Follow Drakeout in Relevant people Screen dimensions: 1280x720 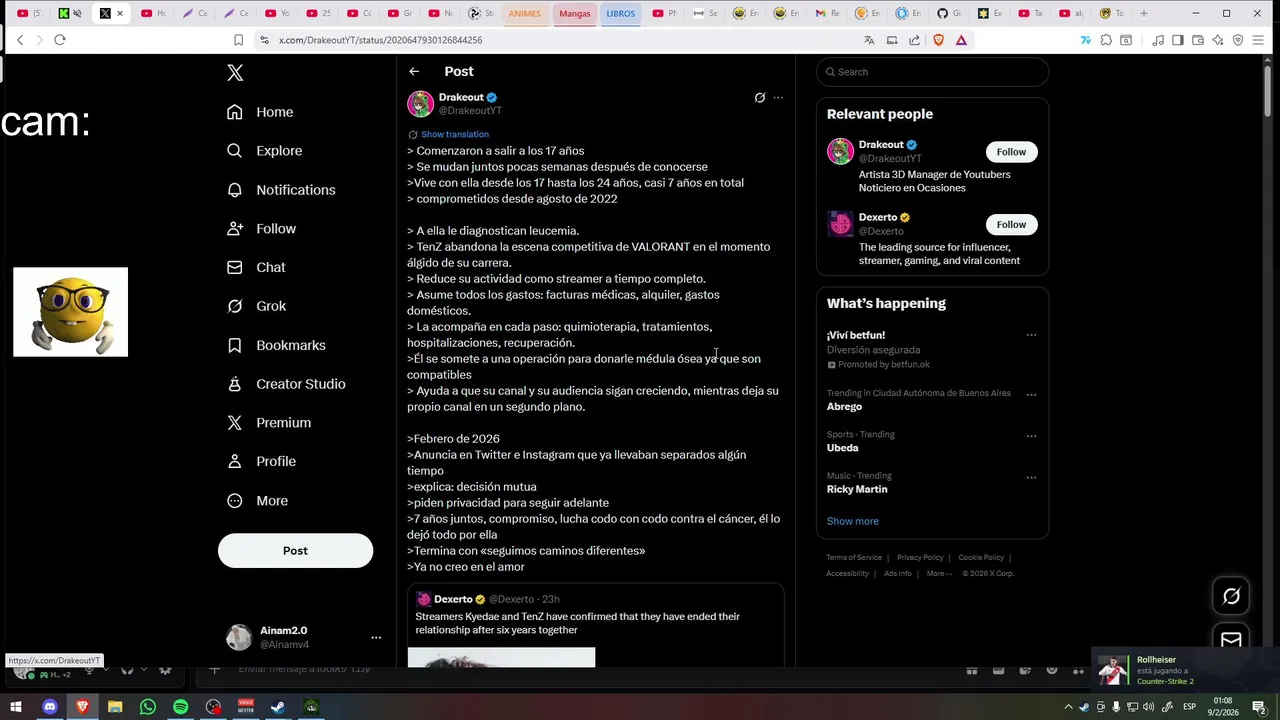[x=1011, y=152]
